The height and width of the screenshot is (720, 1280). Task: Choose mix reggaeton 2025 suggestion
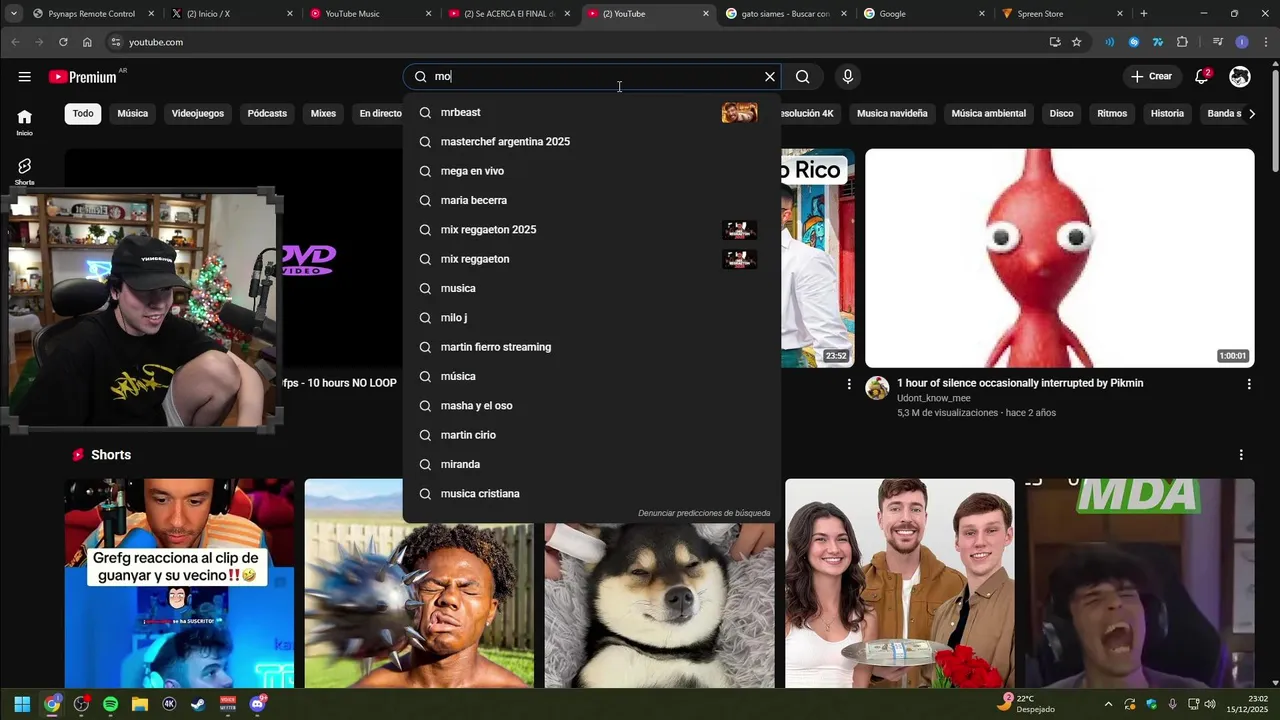[592, 230]
